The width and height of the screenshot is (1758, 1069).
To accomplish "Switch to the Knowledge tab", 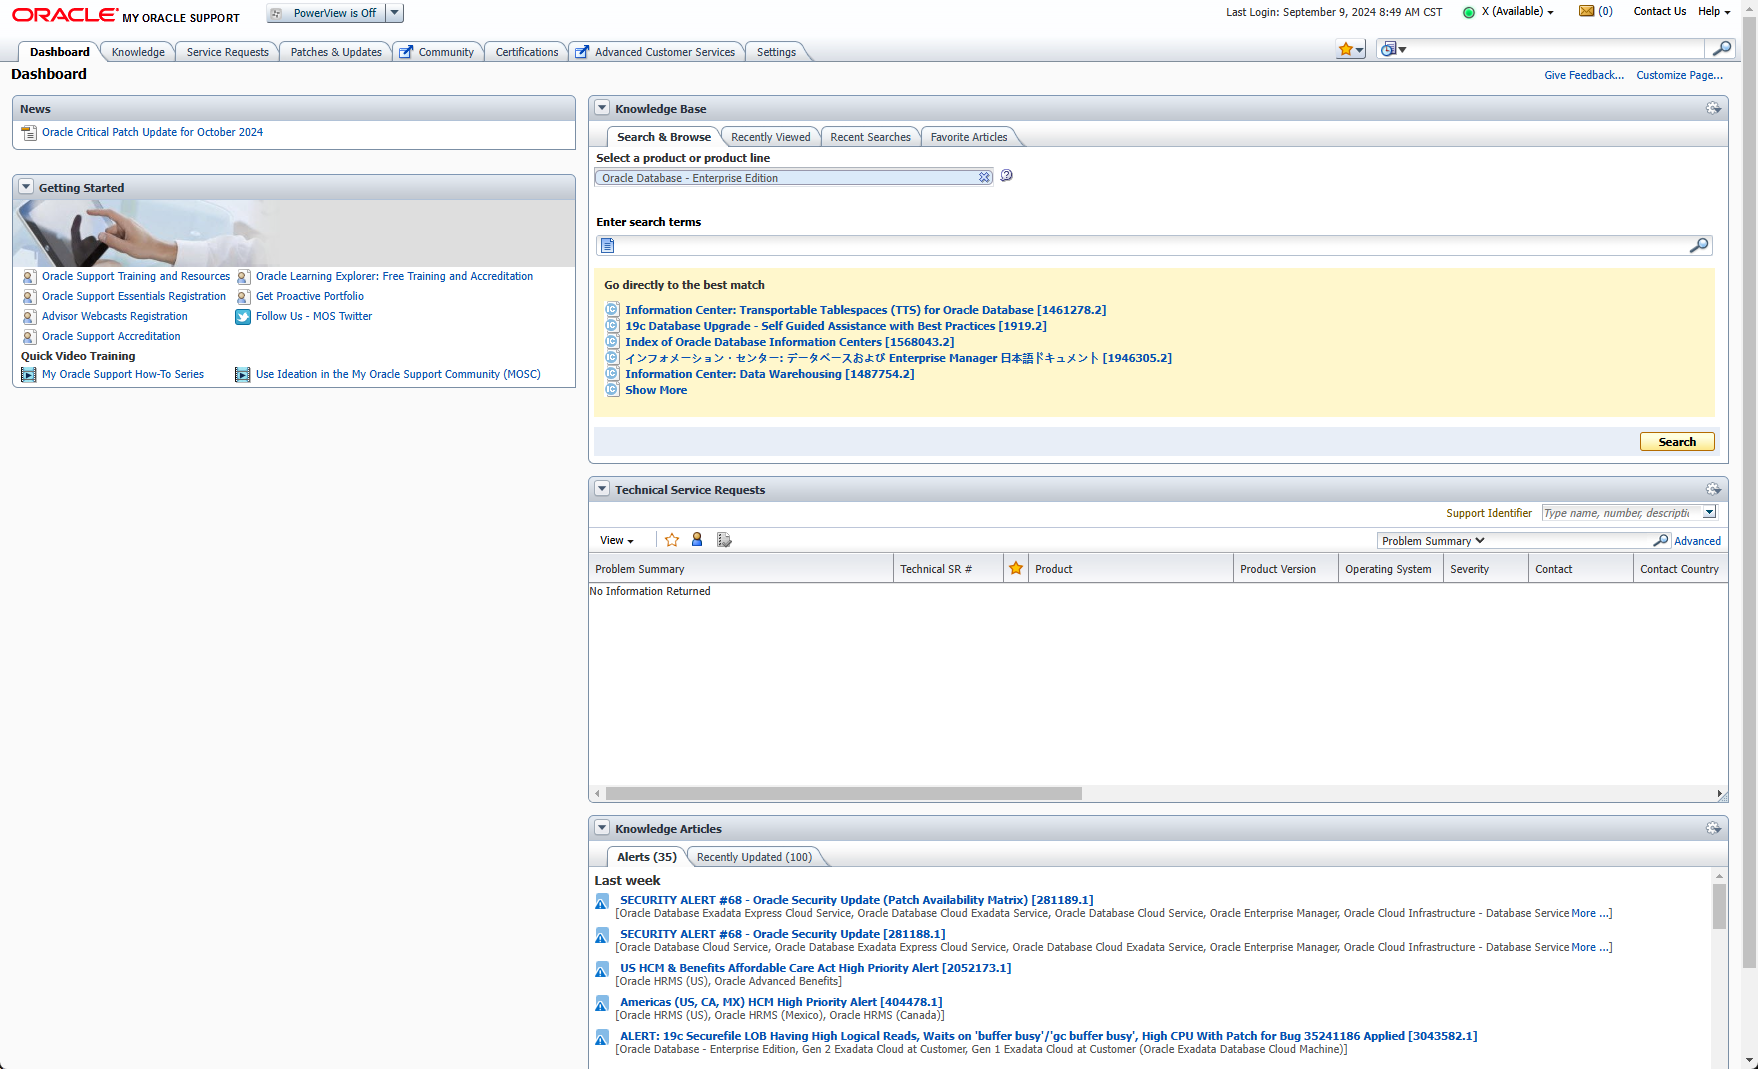I will (138, 52).
